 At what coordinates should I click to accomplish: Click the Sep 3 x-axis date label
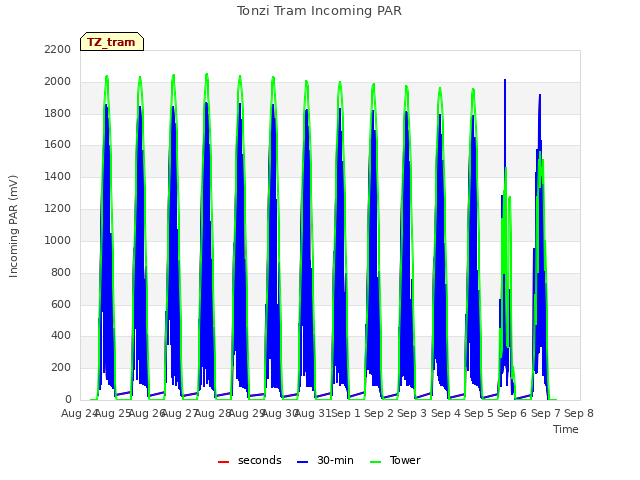pos(412,413)
